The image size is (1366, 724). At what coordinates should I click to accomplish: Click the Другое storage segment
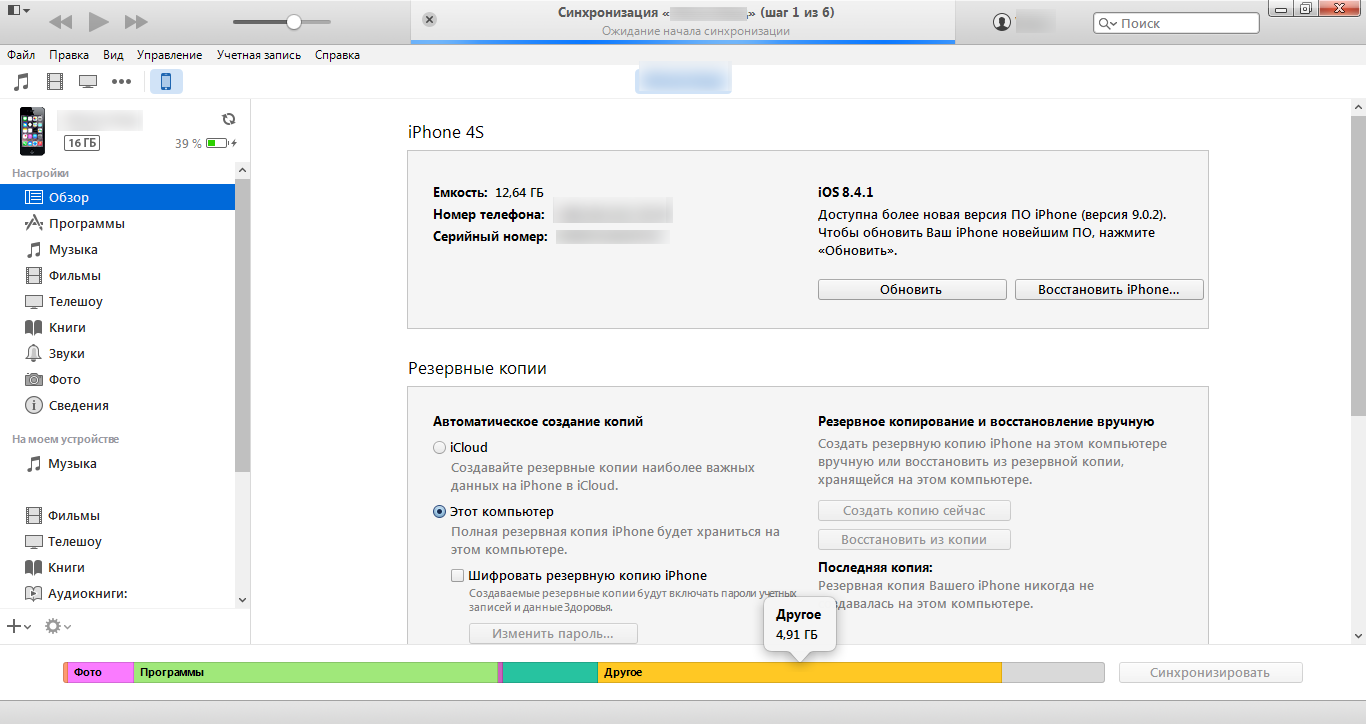(x=800, y=672)
